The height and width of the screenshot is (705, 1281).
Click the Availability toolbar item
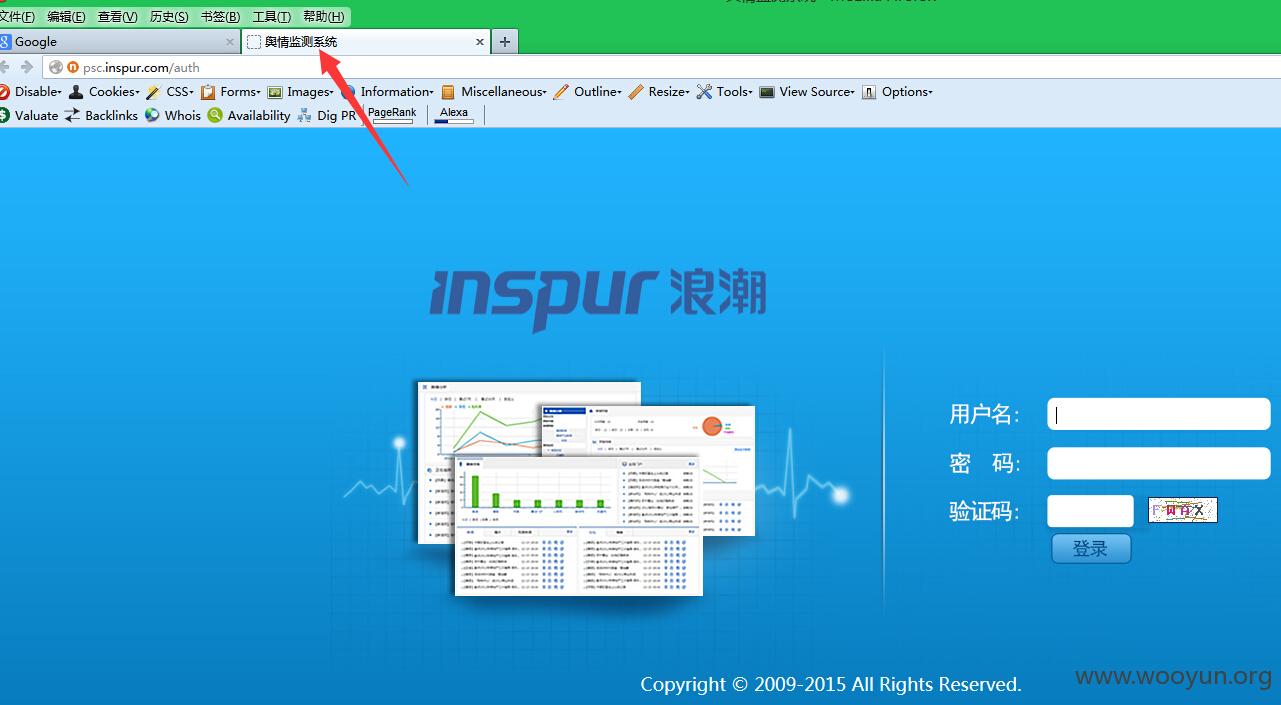[x=249, y=115]
